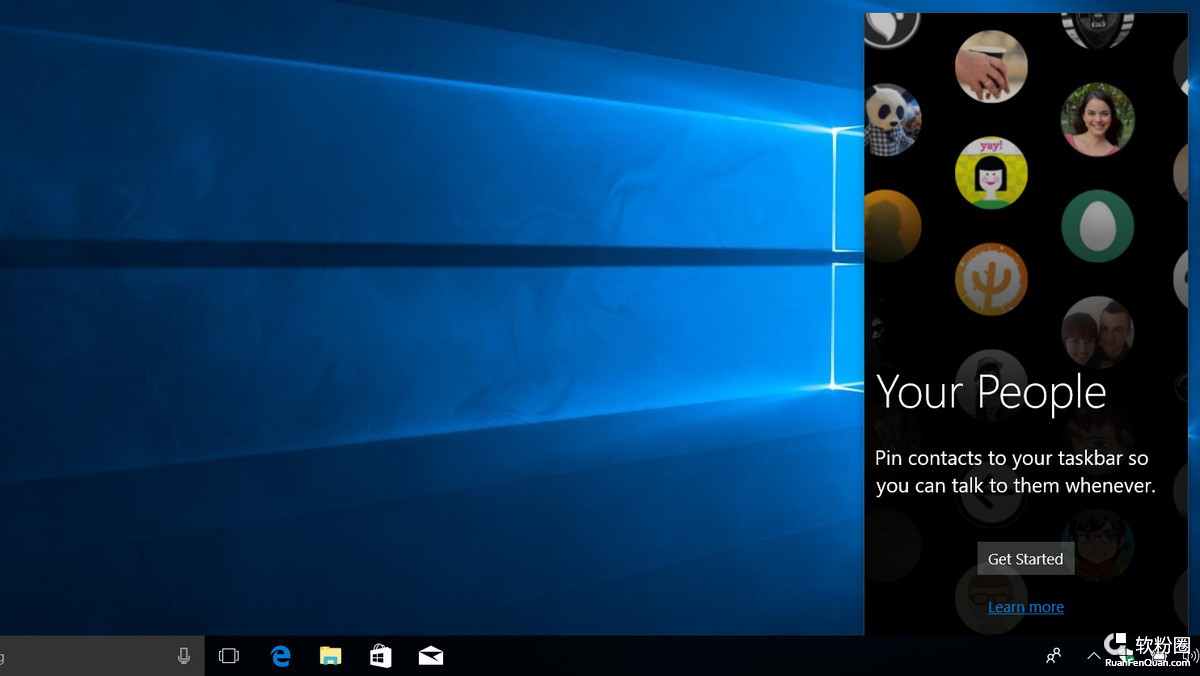Viewport: 1200px width, 676px height.
Task: Launch Microsoft Edge from the taskbar
Action: click(x=281, y=656)
